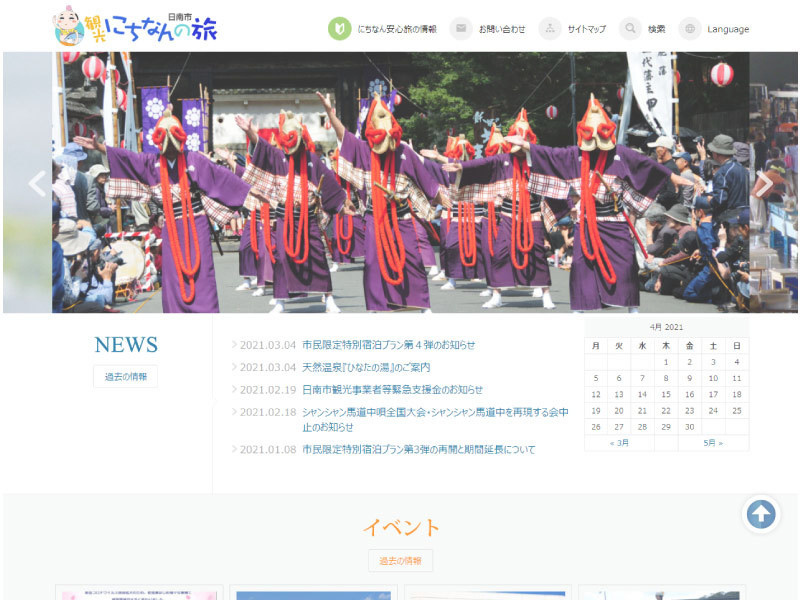This screenshot has width=800, height=600.
Task: Open the お問い合わせ menu link
Action: [x=502, y=29]
